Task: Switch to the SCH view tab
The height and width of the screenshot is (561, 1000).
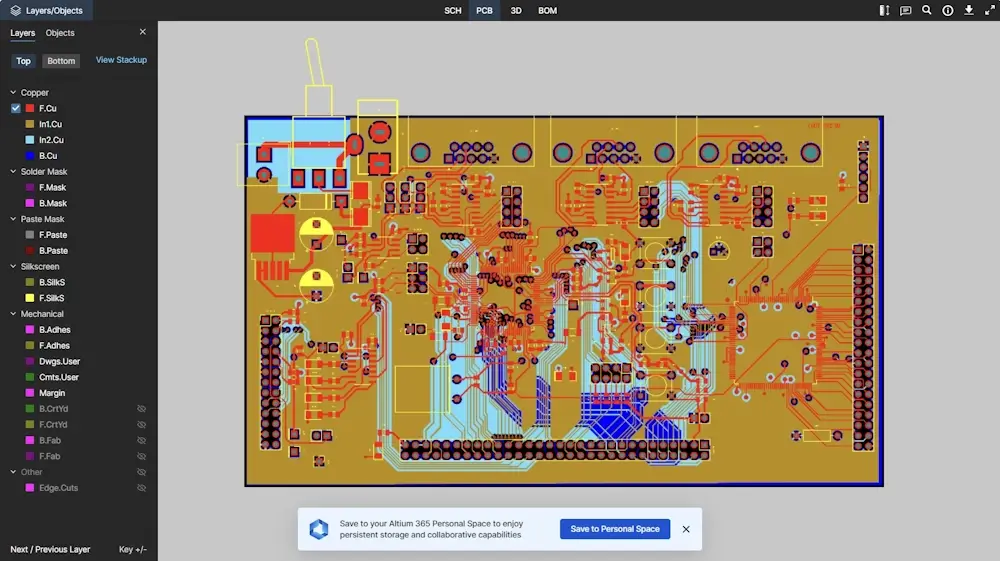Action: (453, 10)
